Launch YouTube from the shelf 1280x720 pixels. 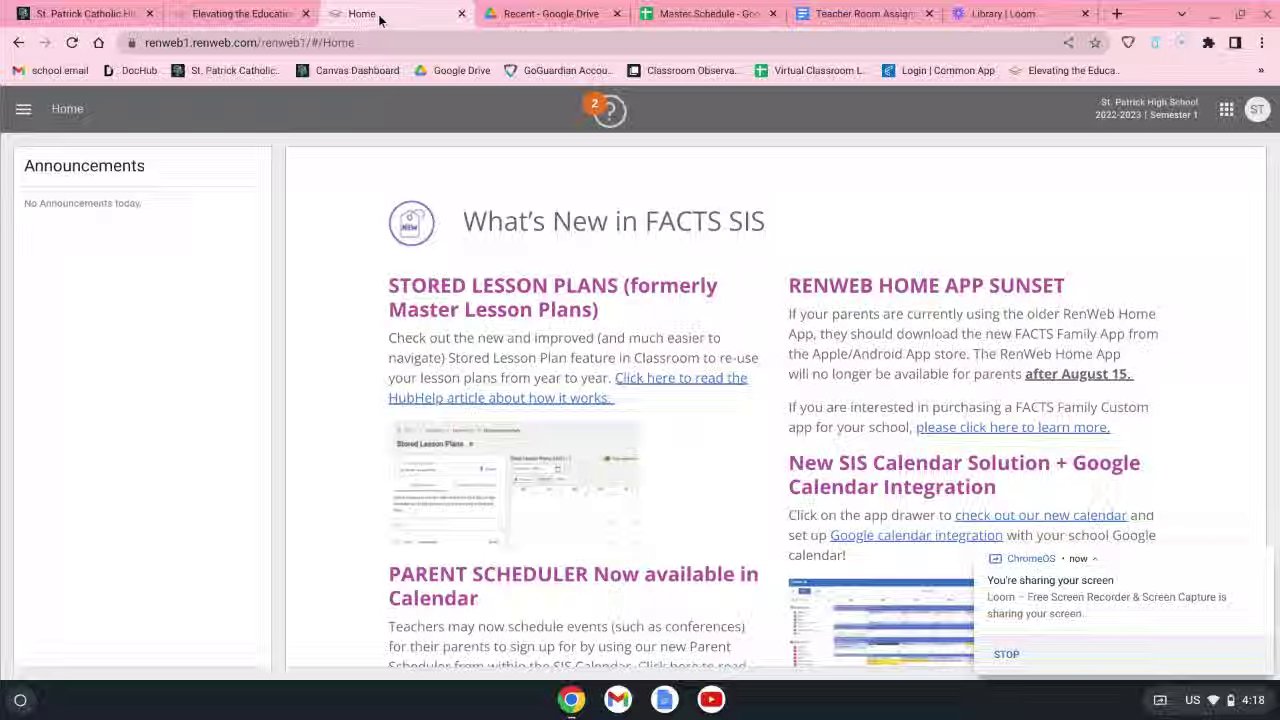[711, 700]
